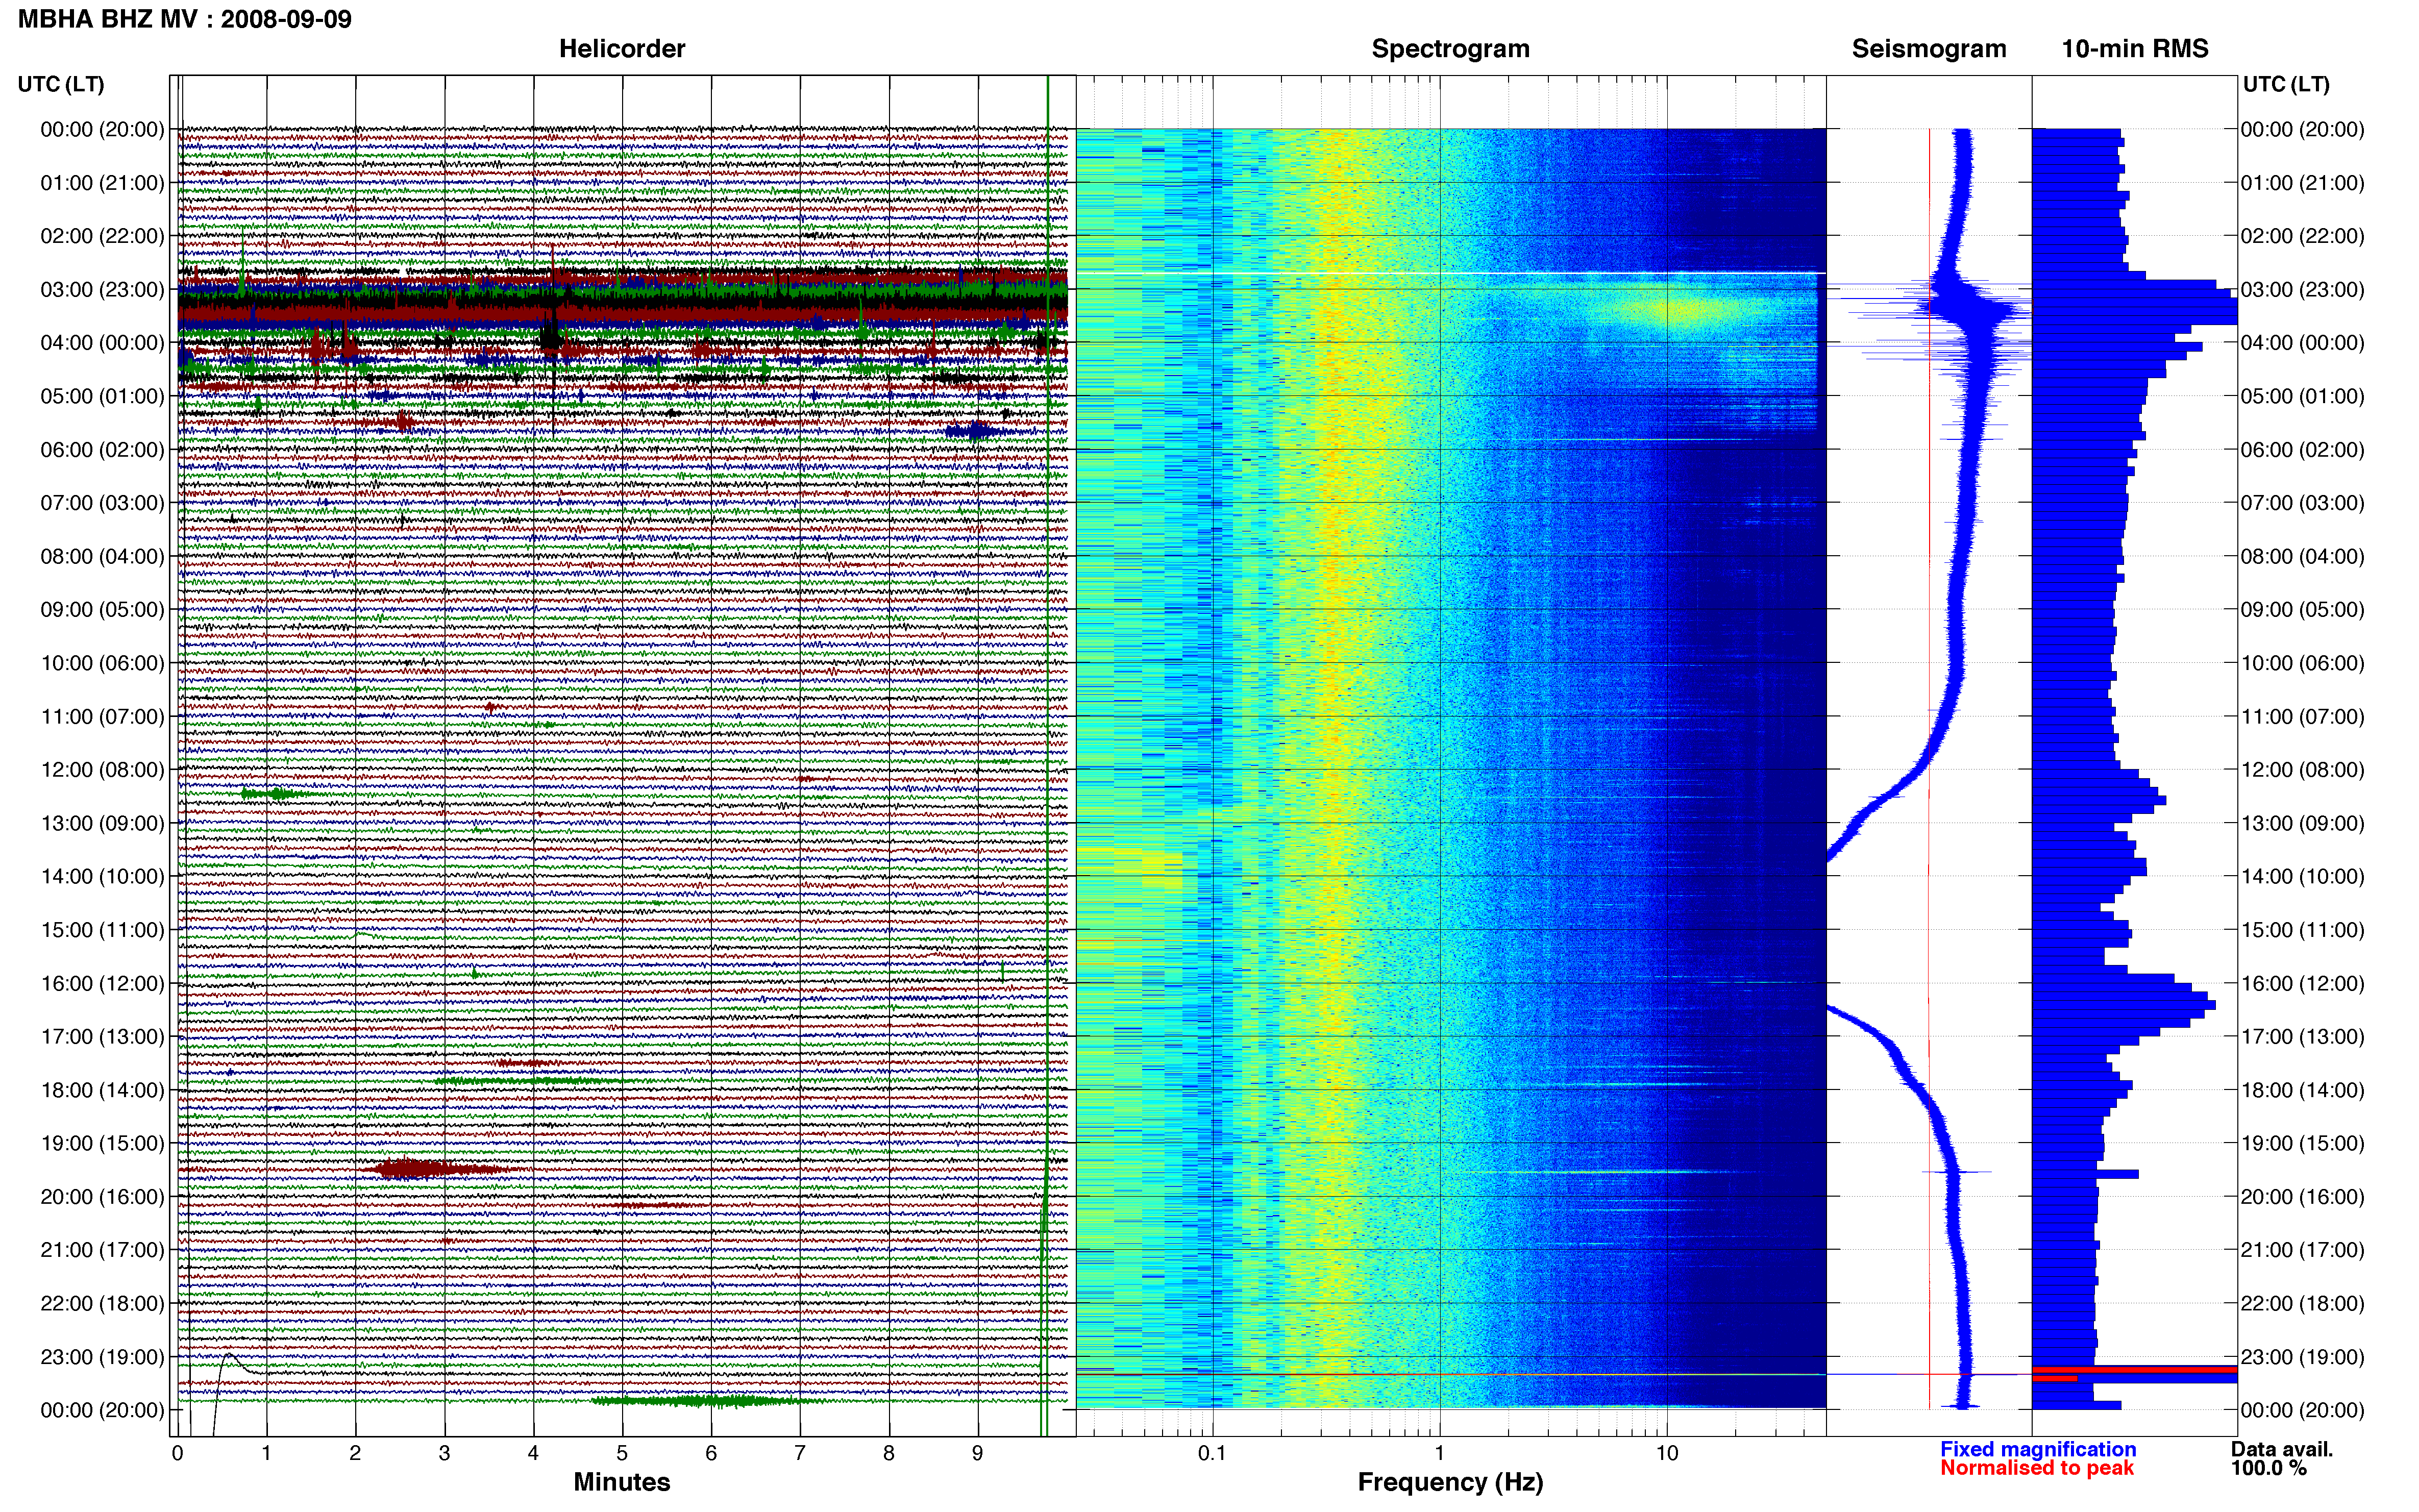The height and width of the screenshot is (1512, 2419).
Task: Click the Fixed magnification legend text
Action: 2038,1449
